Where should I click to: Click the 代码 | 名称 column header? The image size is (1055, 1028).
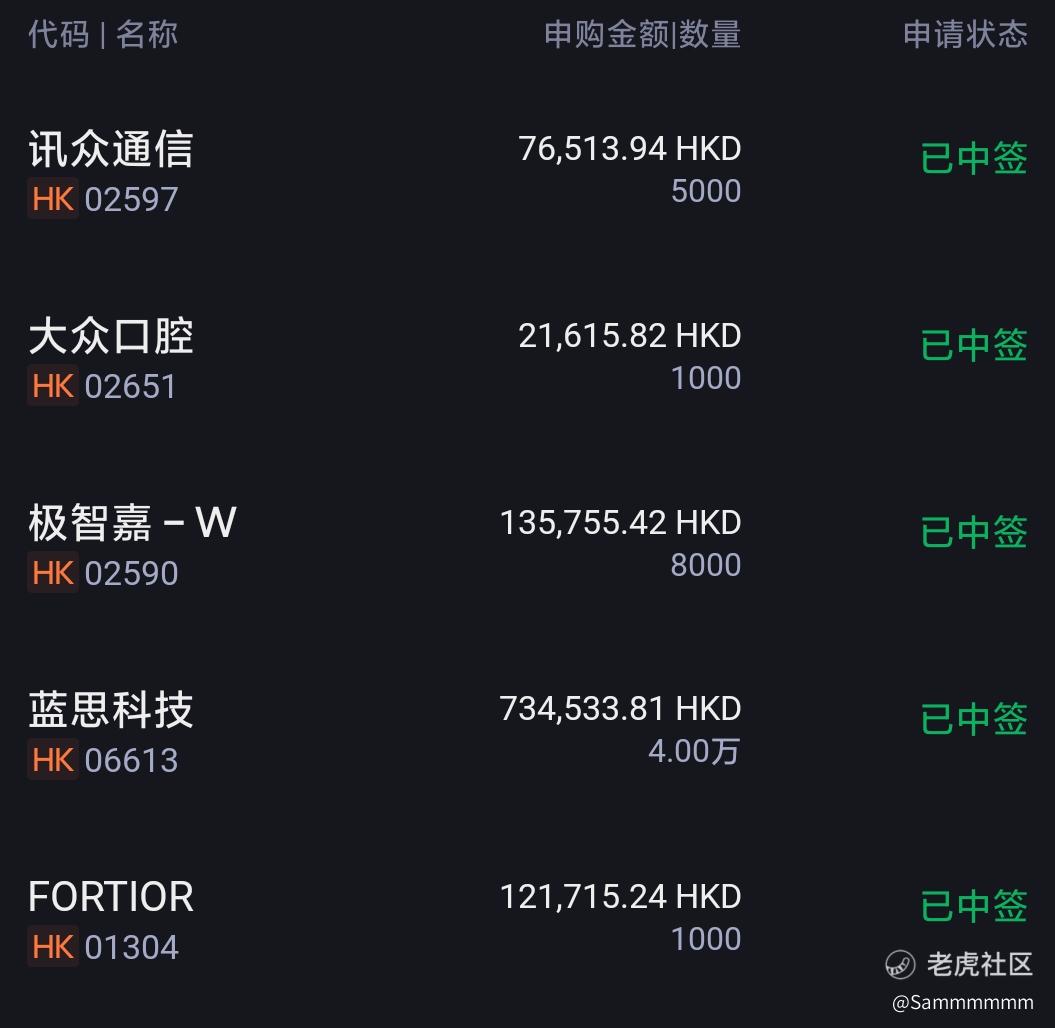coord(103,34)
